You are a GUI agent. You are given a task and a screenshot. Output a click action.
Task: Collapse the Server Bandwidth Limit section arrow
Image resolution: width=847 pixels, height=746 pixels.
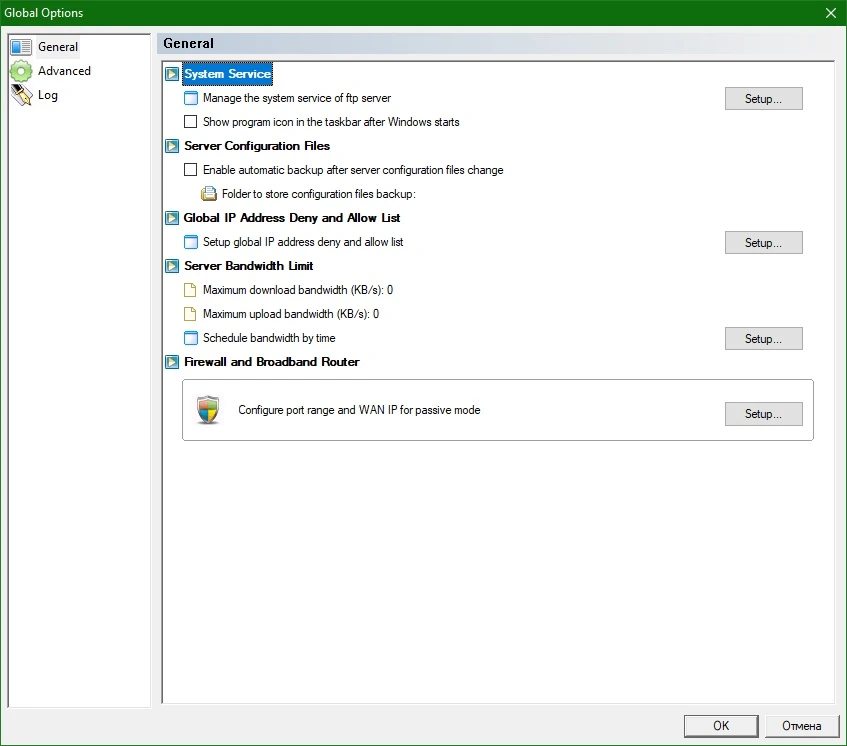(172, 266)
